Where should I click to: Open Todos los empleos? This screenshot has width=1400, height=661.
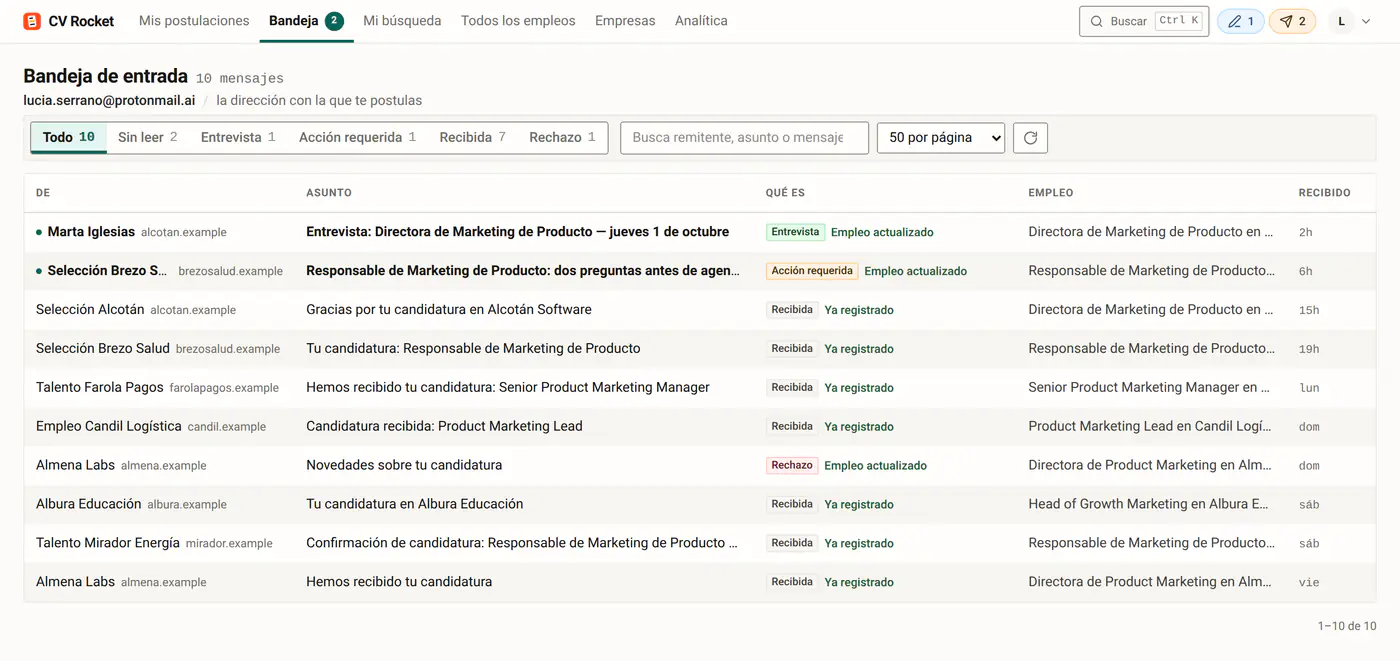518,21
